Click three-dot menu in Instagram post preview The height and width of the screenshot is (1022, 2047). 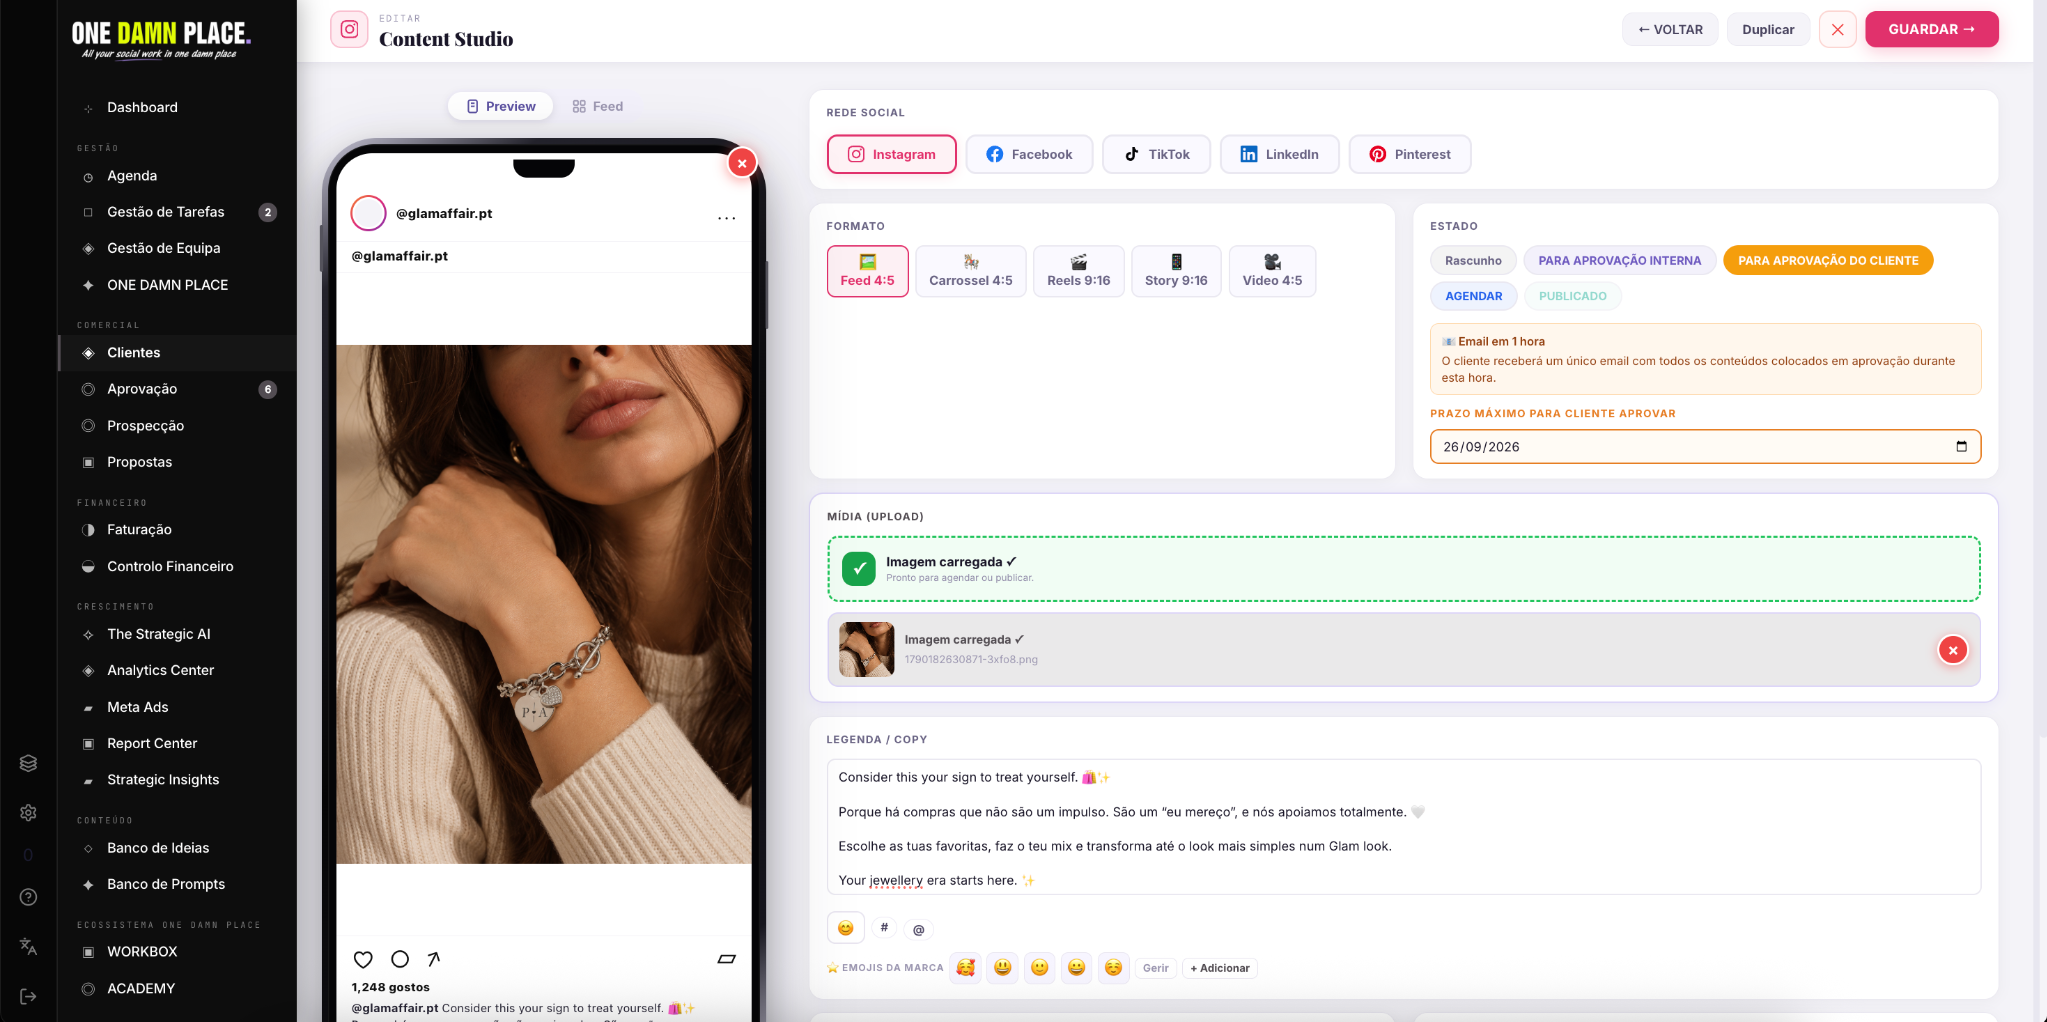pyautogui.click(x=727, y=217)
